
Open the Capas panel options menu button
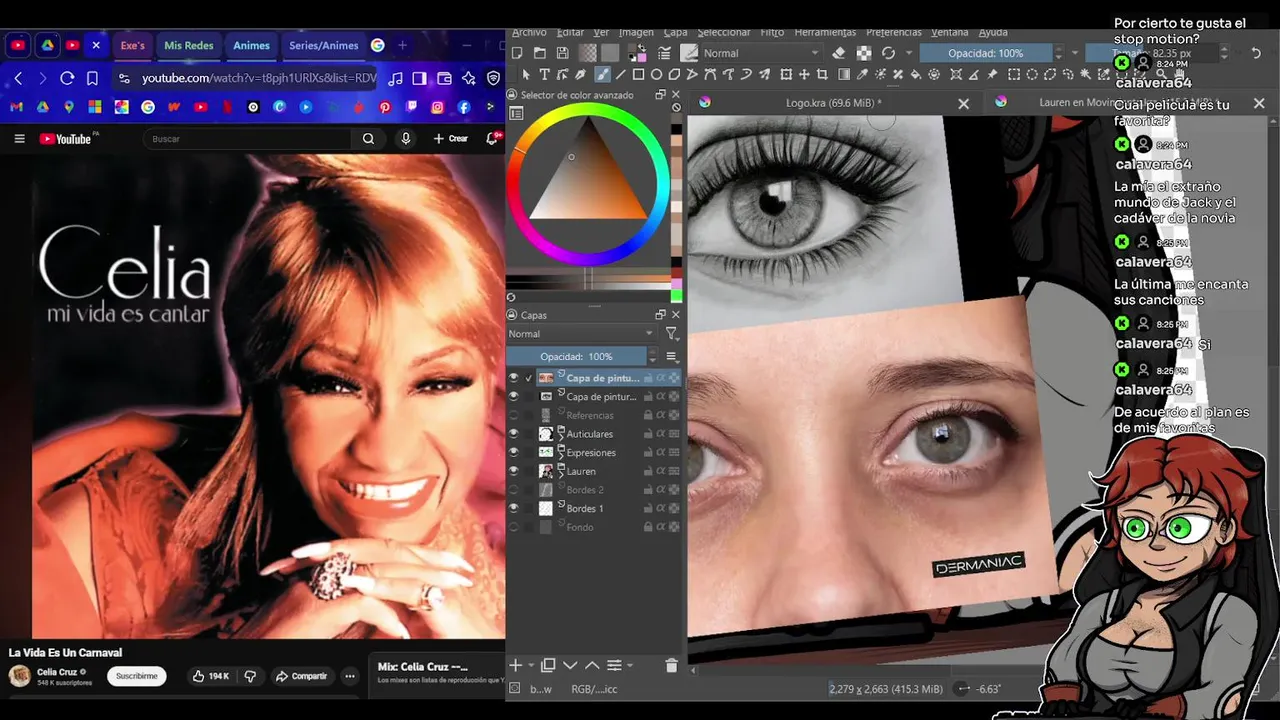tap(672, 356)
